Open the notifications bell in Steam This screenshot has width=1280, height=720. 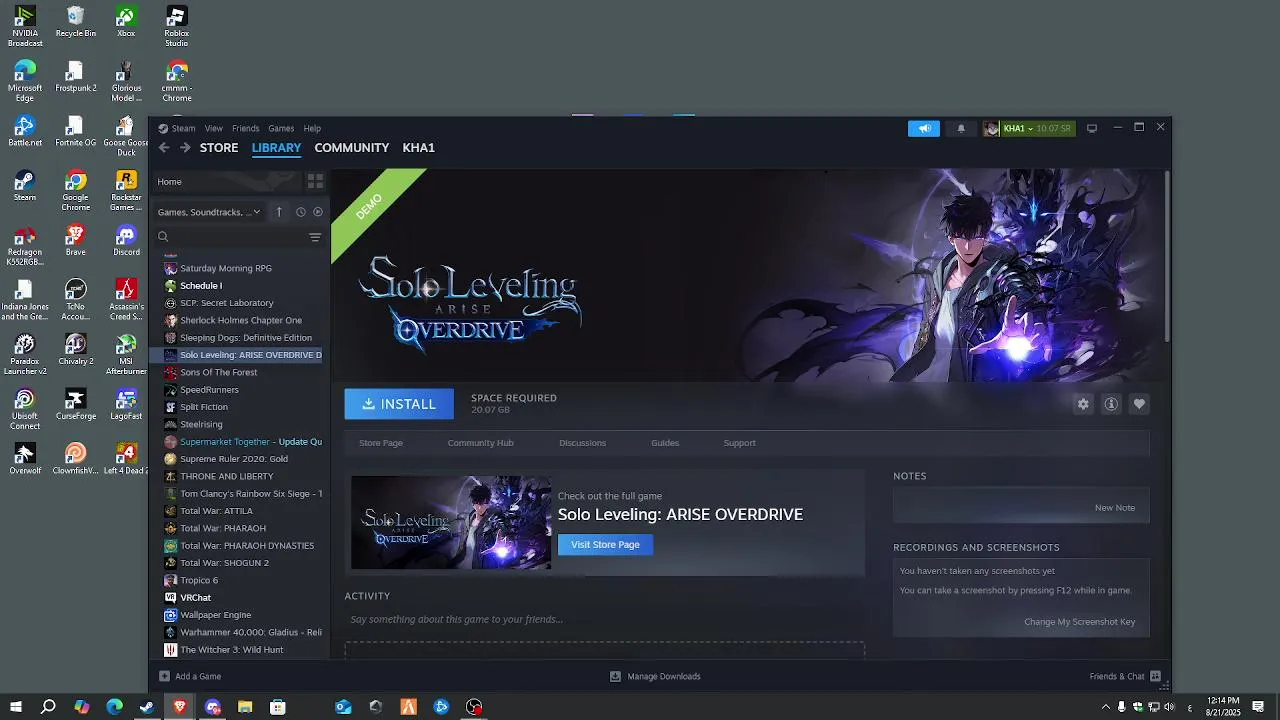tap(961, 129)
